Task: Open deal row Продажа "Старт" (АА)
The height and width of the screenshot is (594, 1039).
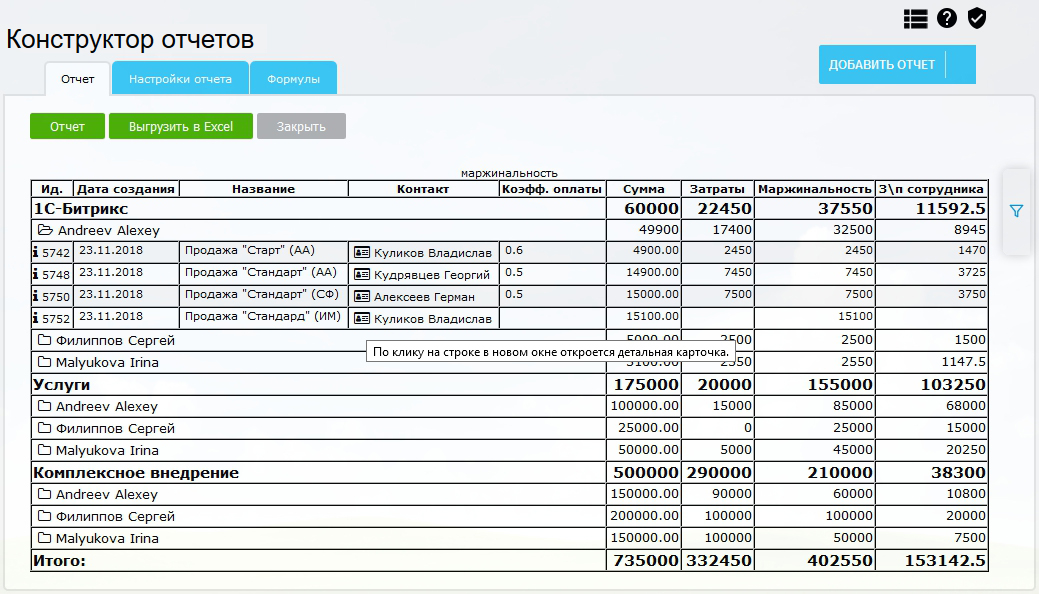Action: 263,252
